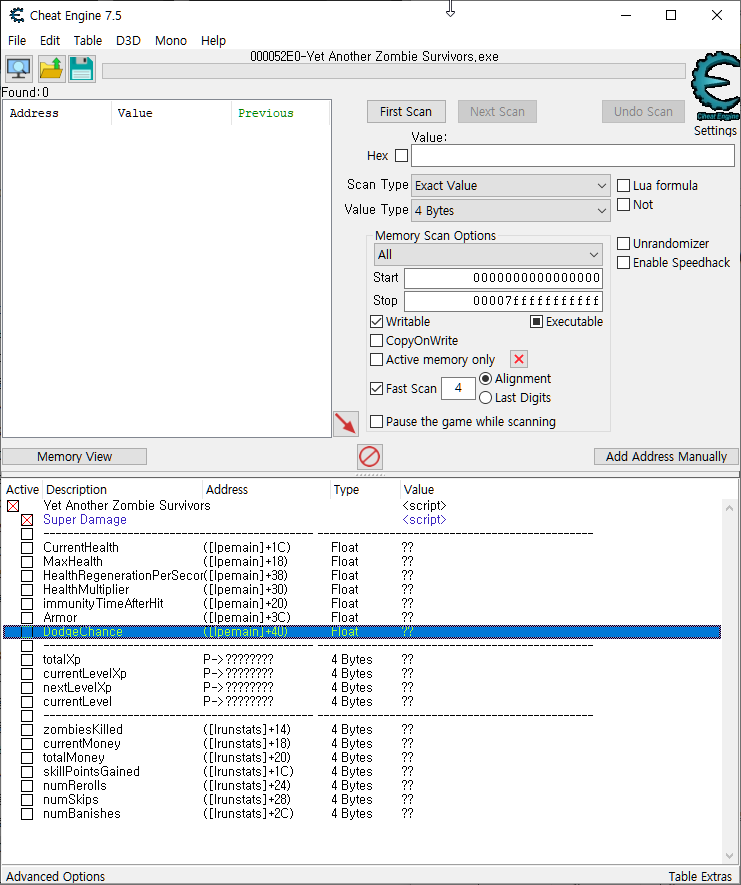
Task: Click the red clear address list icon
Action: 370,456
